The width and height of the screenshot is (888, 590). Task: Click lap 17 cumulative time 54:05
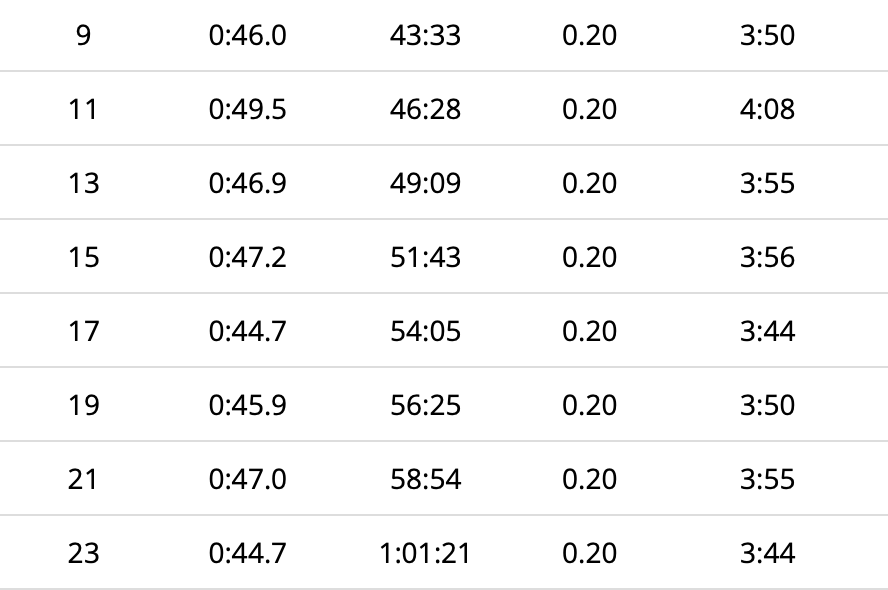[425, 331]
